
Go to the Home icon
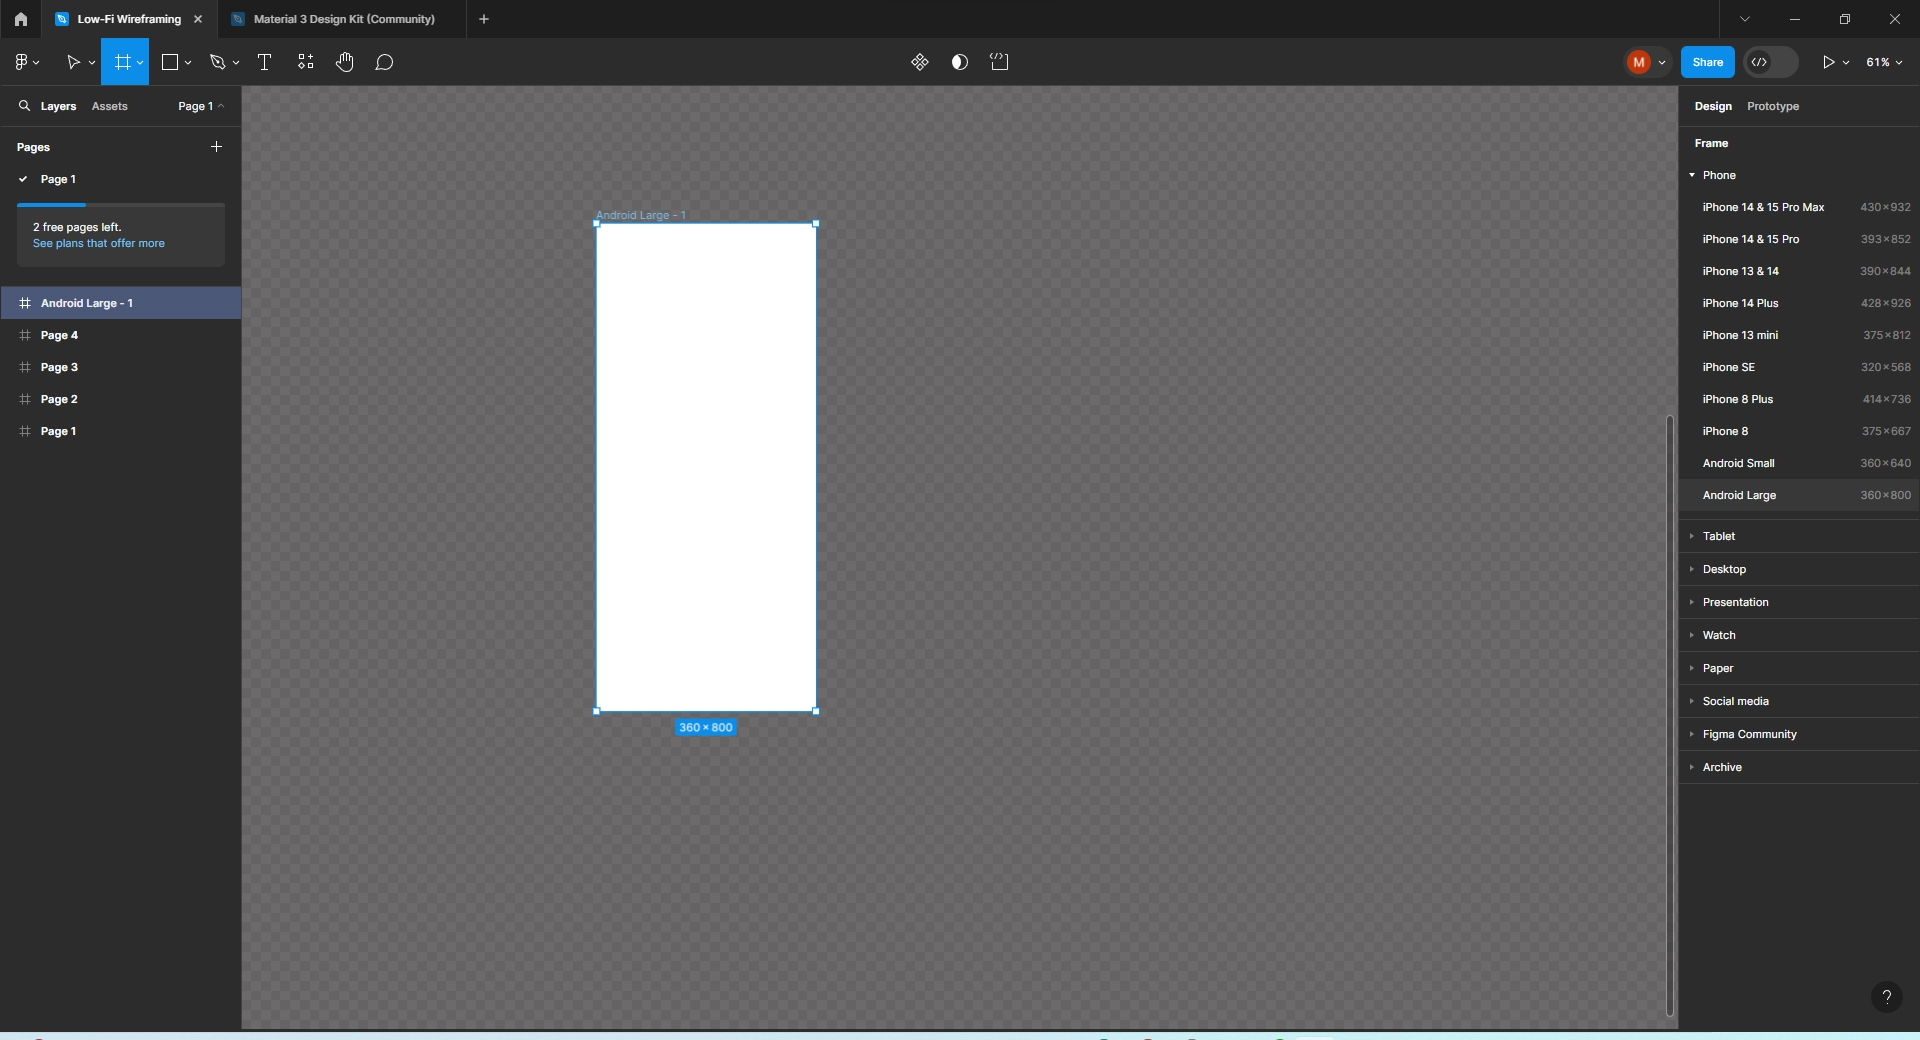pyautogui.click(x=20, y=19)
